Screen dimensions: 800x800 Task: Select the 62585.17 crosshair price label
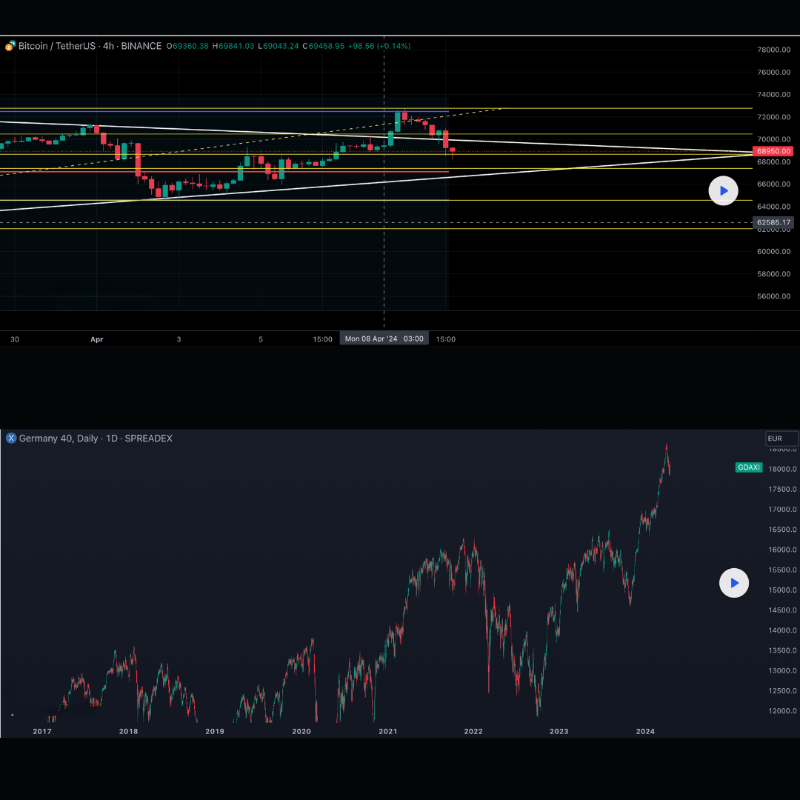(773, 222)
